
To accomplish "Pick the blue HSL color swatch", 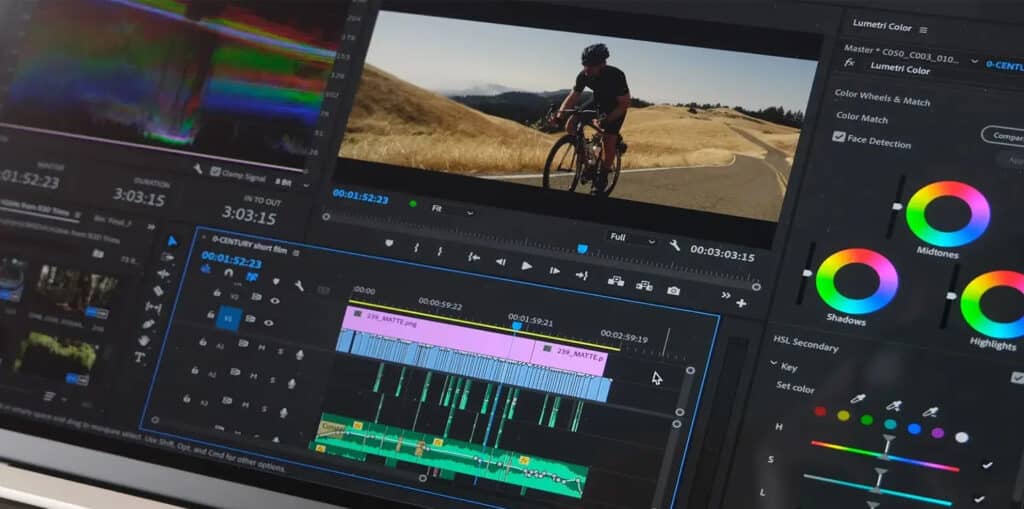I will tap(914, 429).
